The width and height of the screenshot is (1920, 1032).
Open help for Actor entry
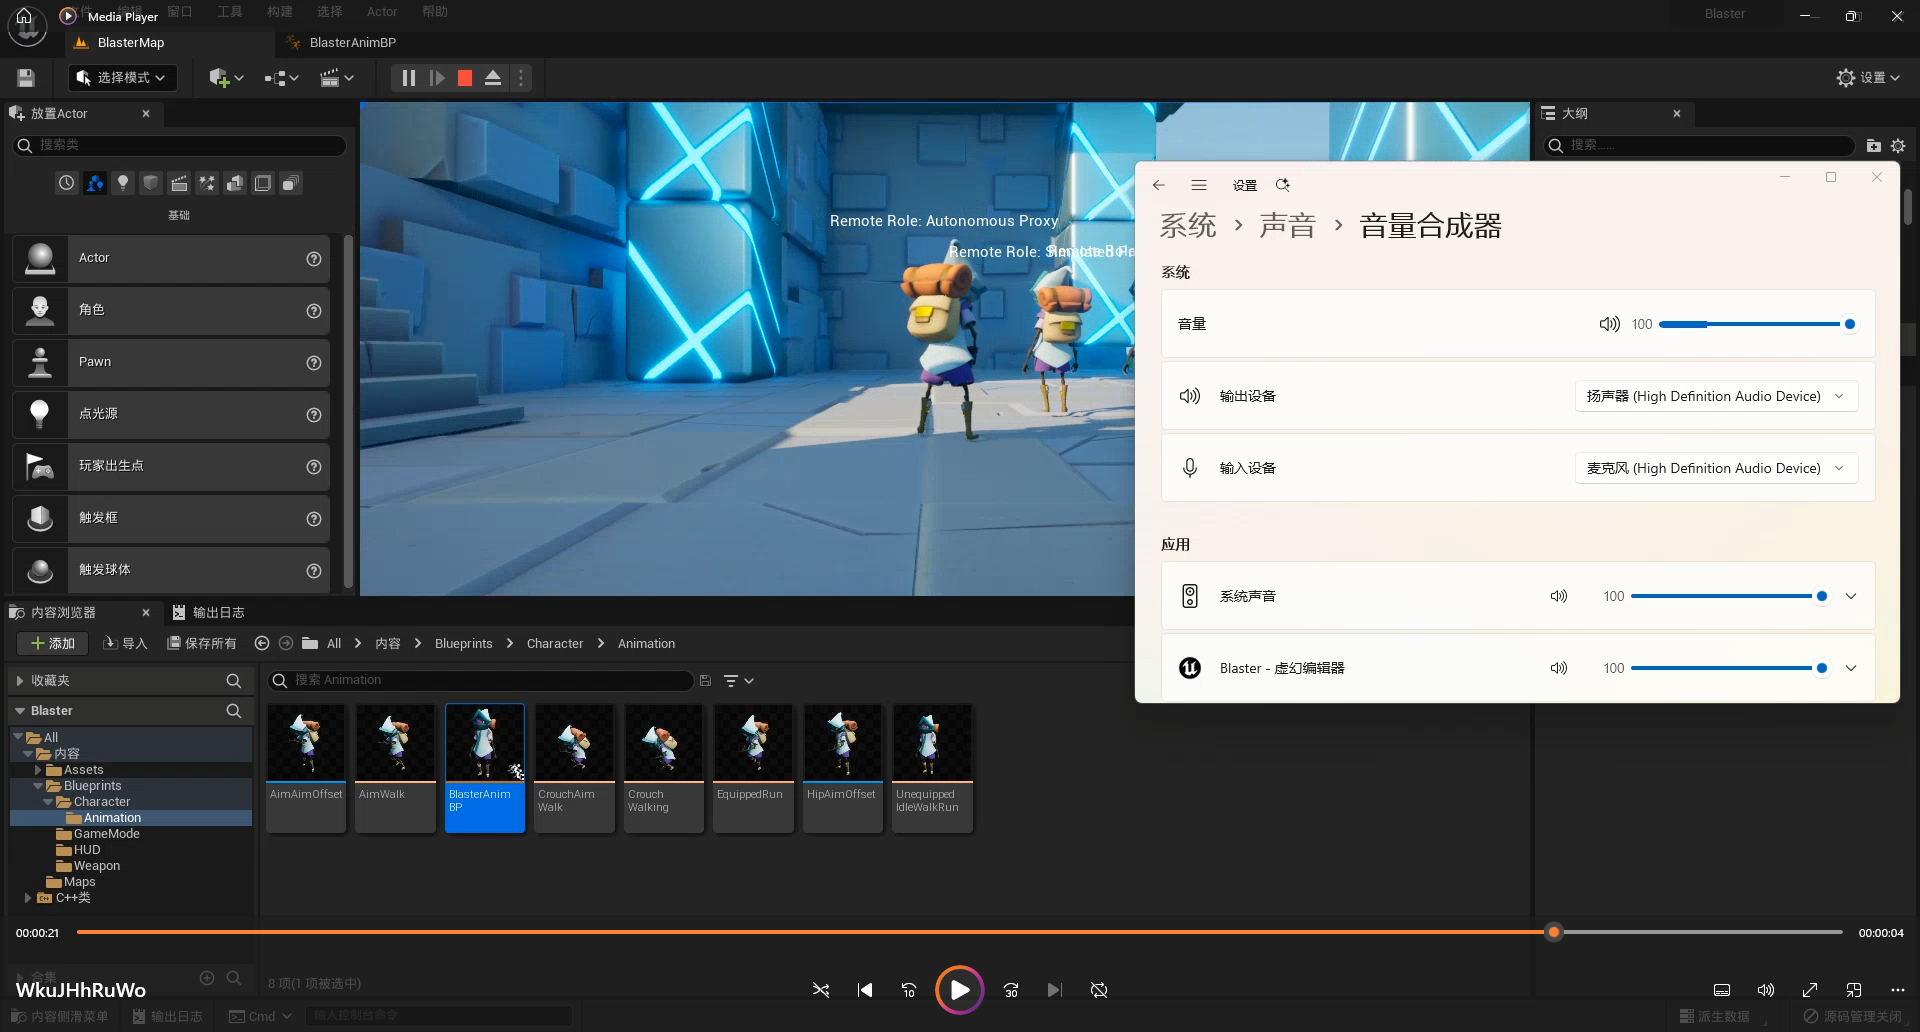point(314,259)
